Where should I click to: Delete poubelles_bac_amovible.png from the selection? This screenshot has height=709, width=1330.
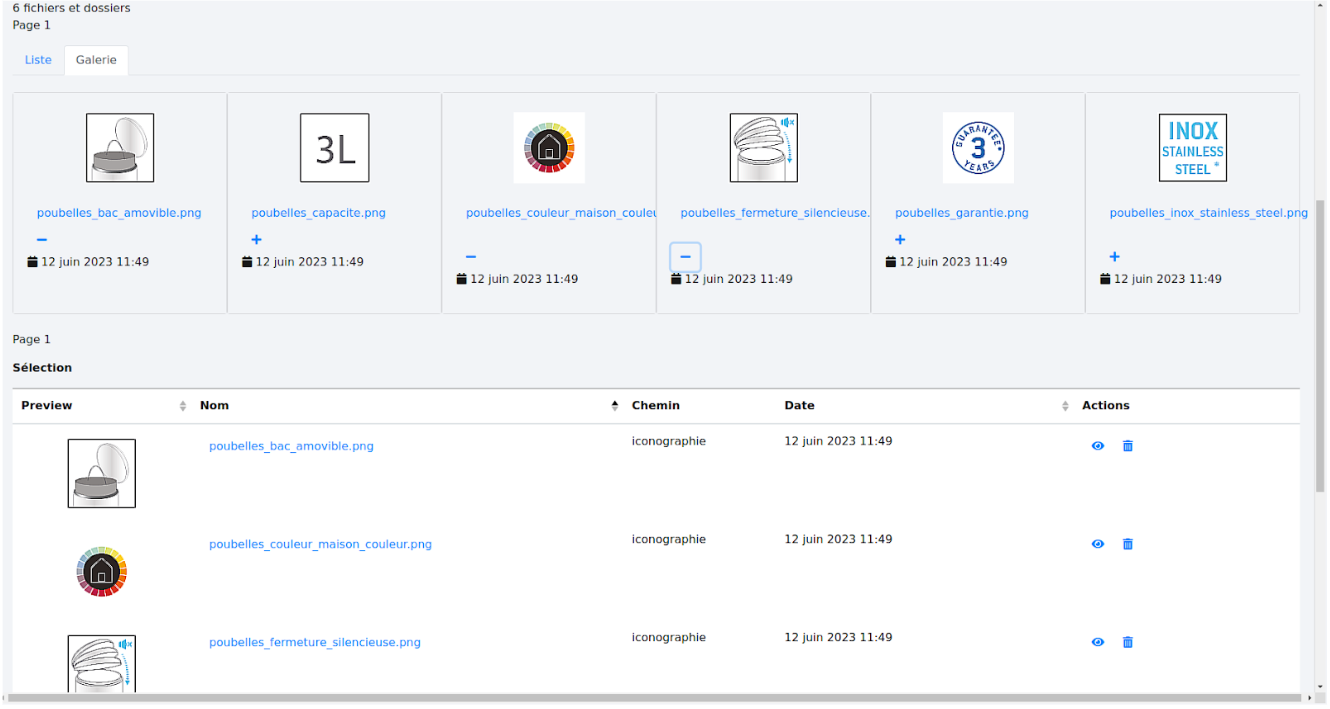1127,446
